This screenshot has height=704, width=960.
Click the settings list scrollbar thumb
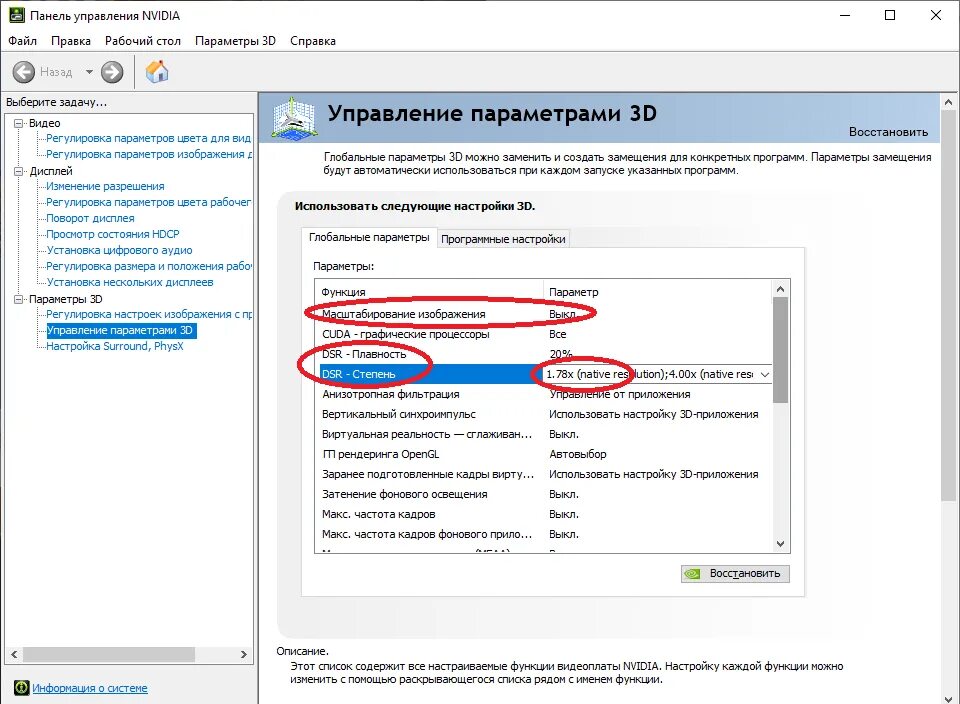pos(780,350)
